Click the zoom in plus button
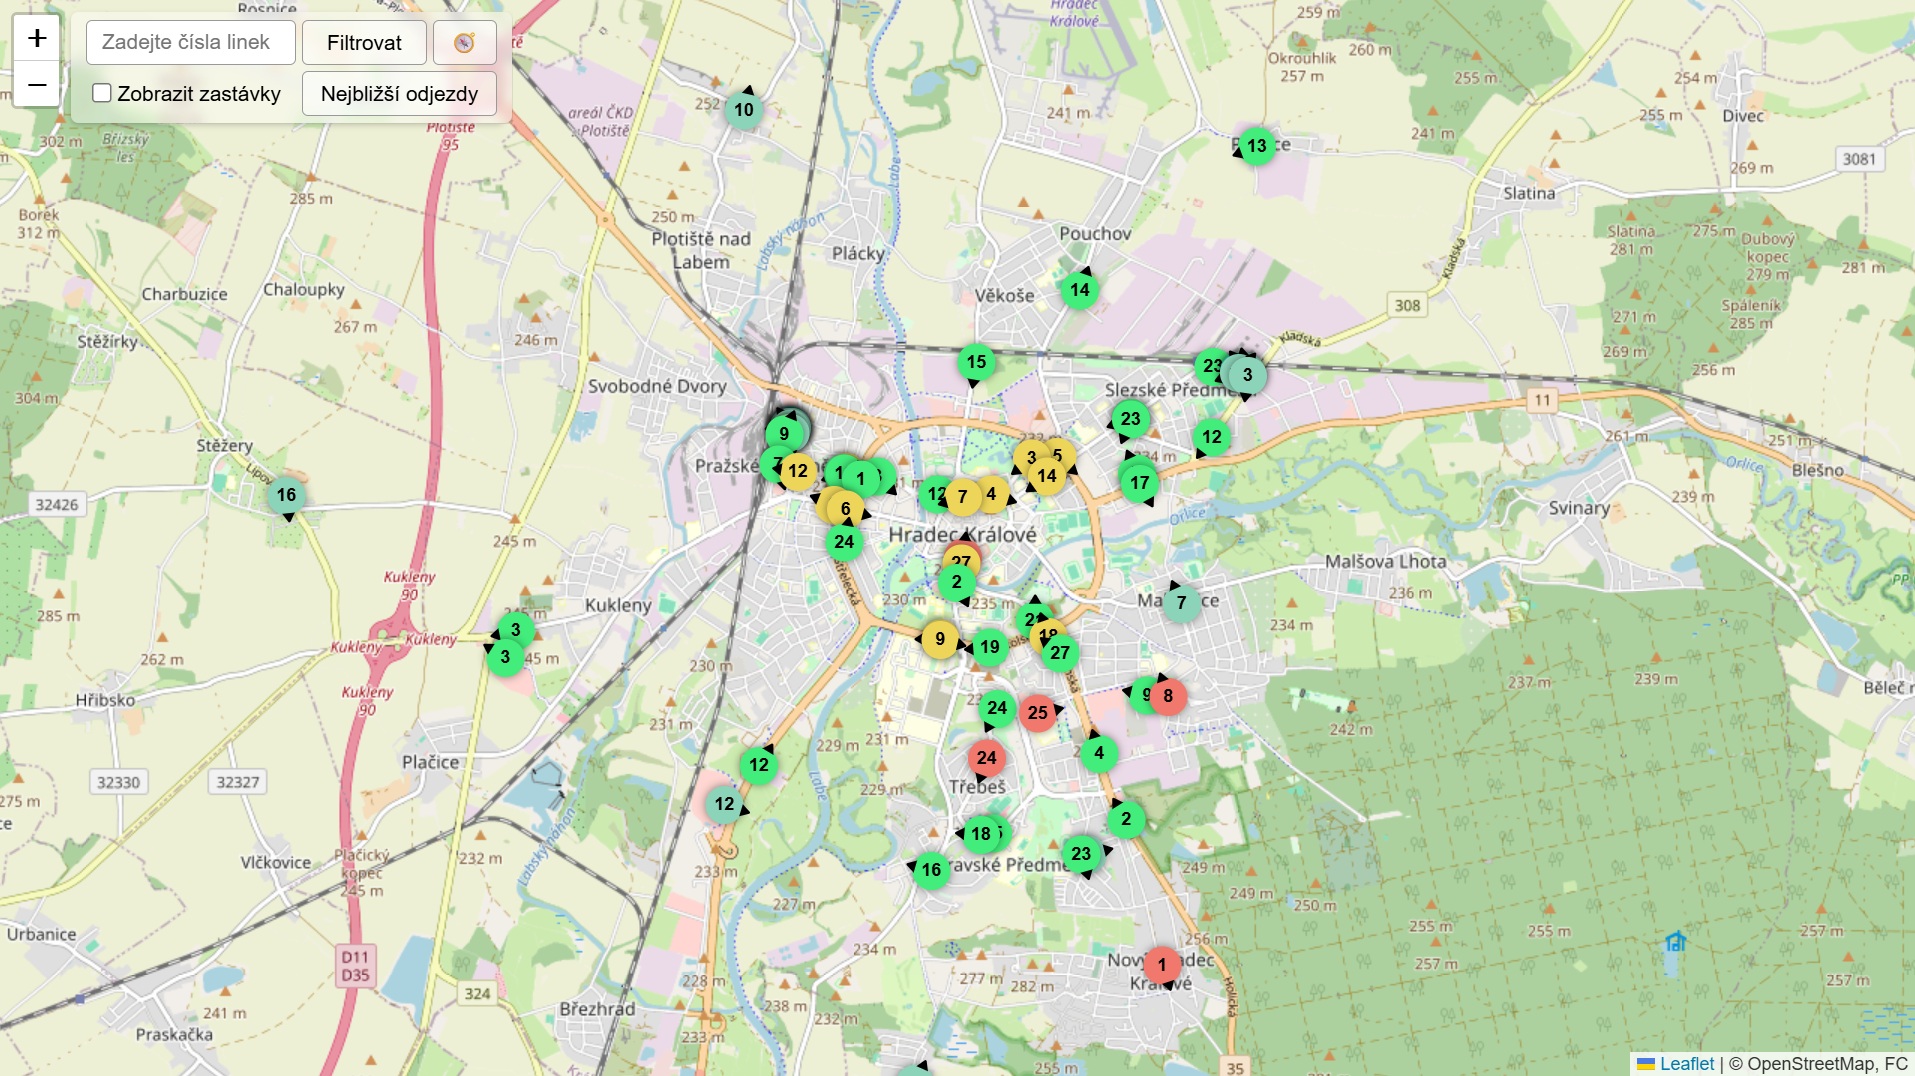This screenshot has width=1915, height=1076. pos(37,39)
